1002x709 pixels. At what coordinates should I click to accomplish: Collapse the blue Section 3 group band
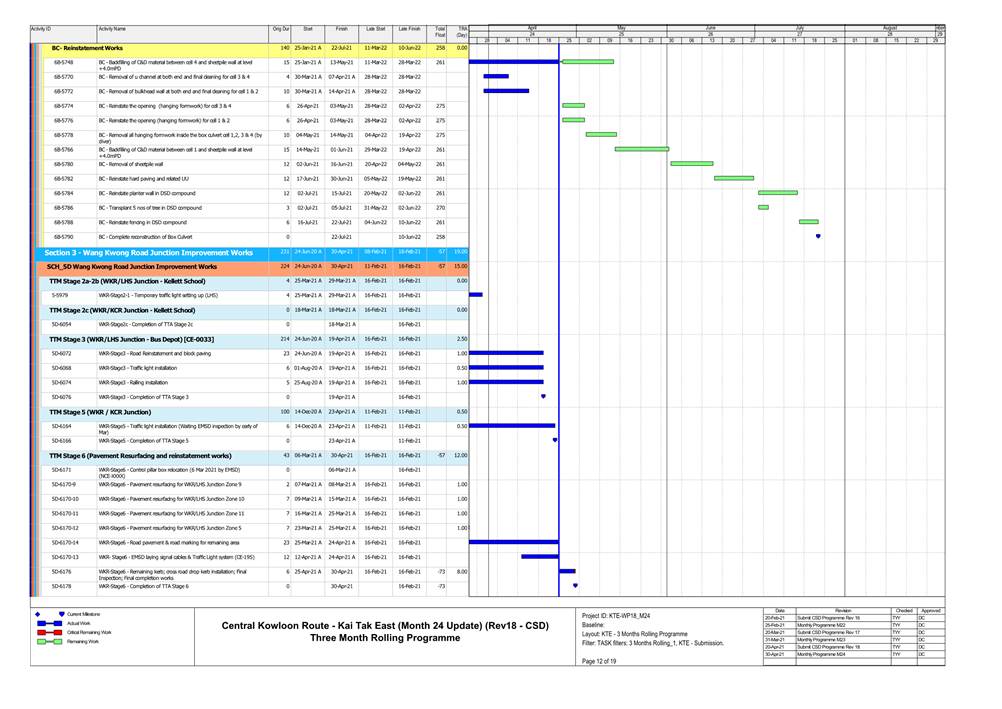pos(149,252)
